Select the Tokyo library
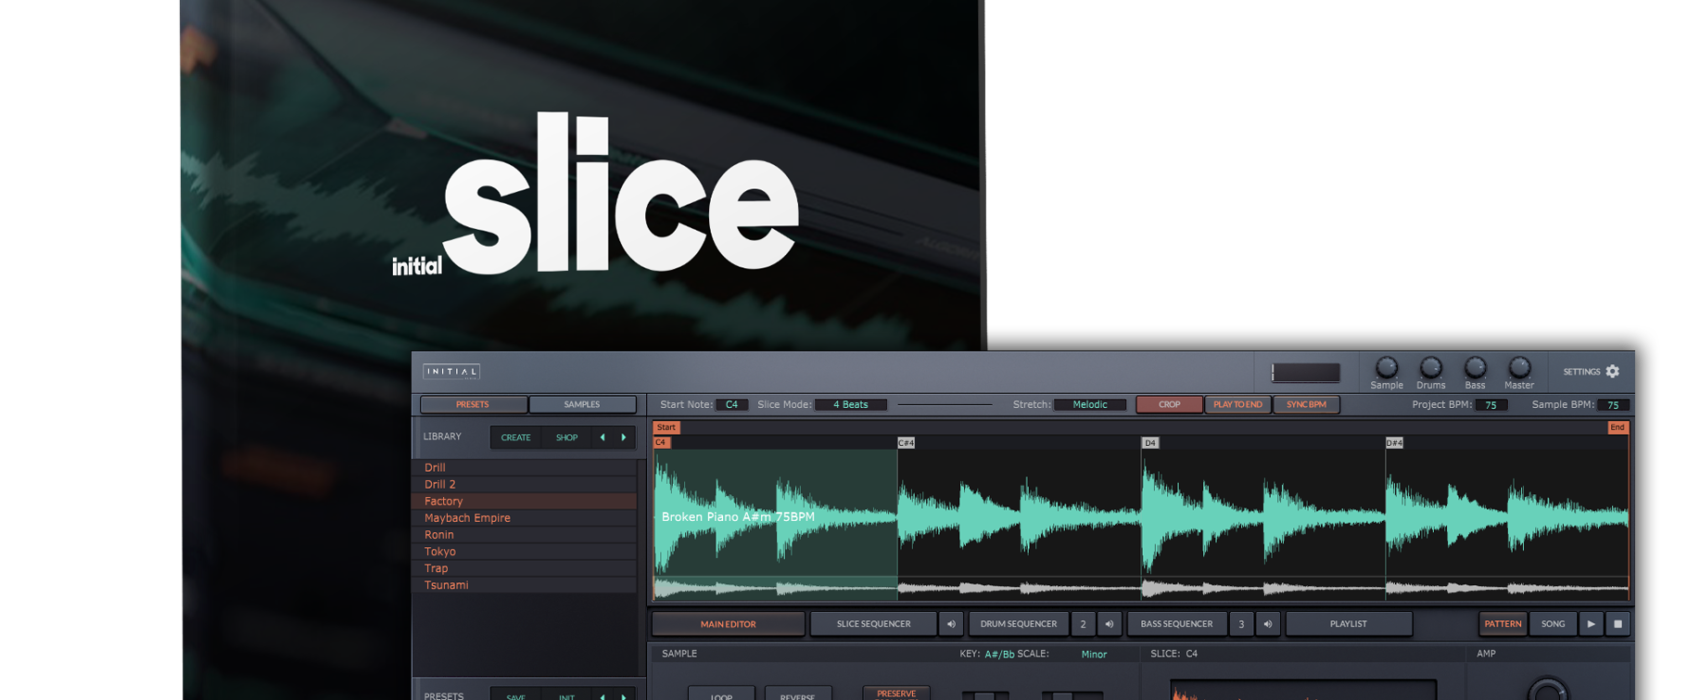Viewport: 1700px width, 700px height. (x=525, y=552)
